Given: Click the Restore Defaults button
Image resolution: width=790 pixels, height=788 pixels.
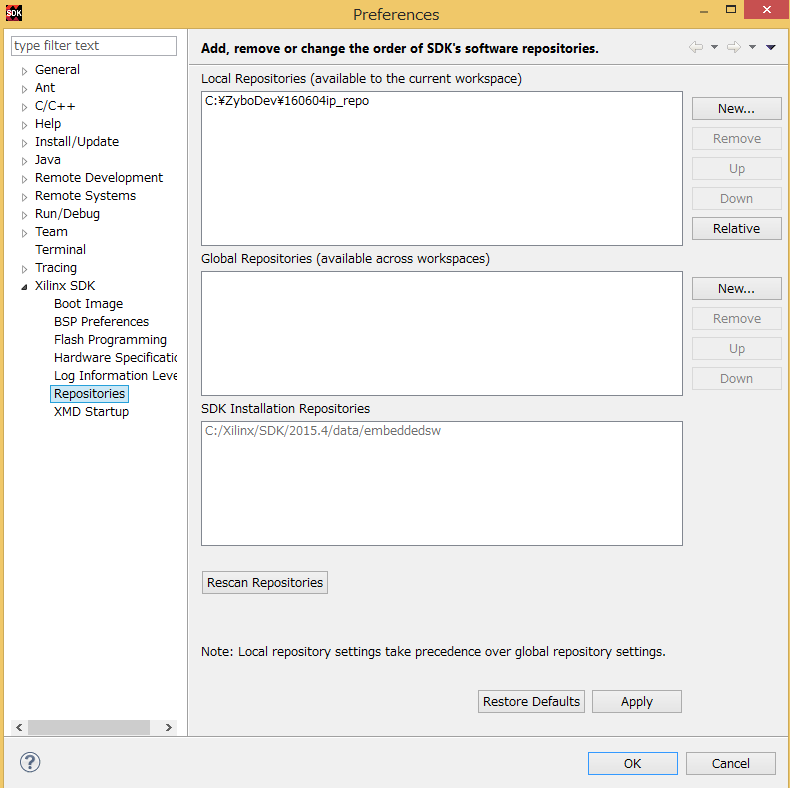Looking at the screenshot, I should coord(531,701).
